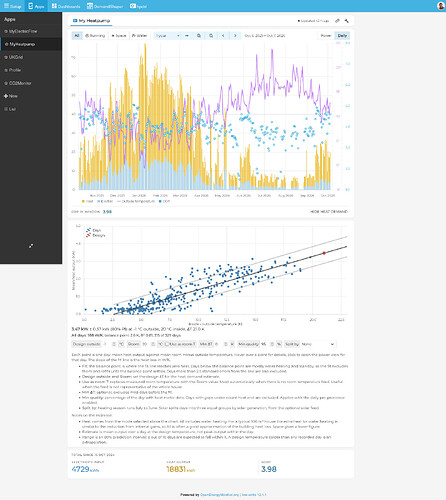
Task: Open MyElectricFlow app in sidebar
Action: tap(31, 31)
